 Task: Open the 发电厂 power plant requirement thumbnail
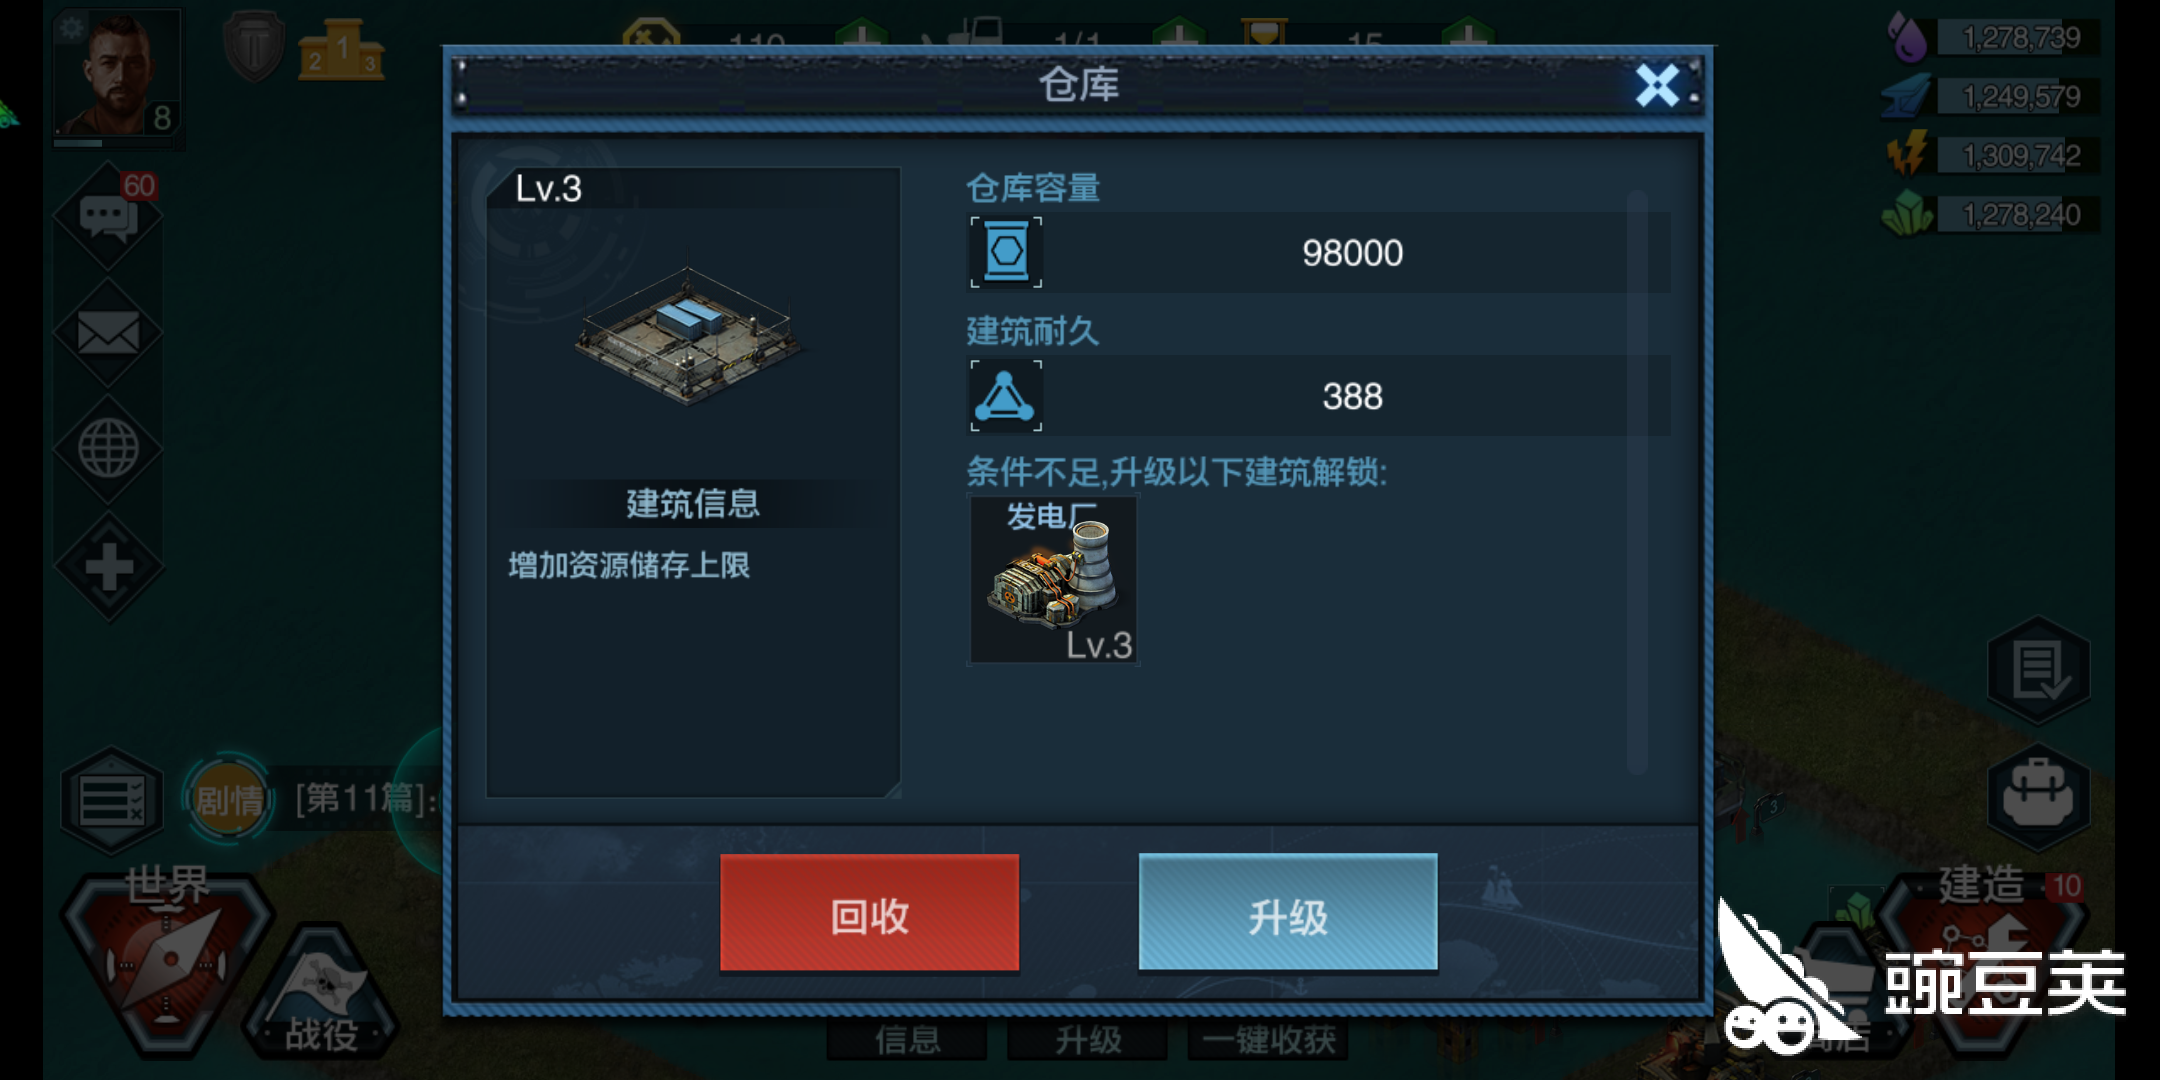1053,580
